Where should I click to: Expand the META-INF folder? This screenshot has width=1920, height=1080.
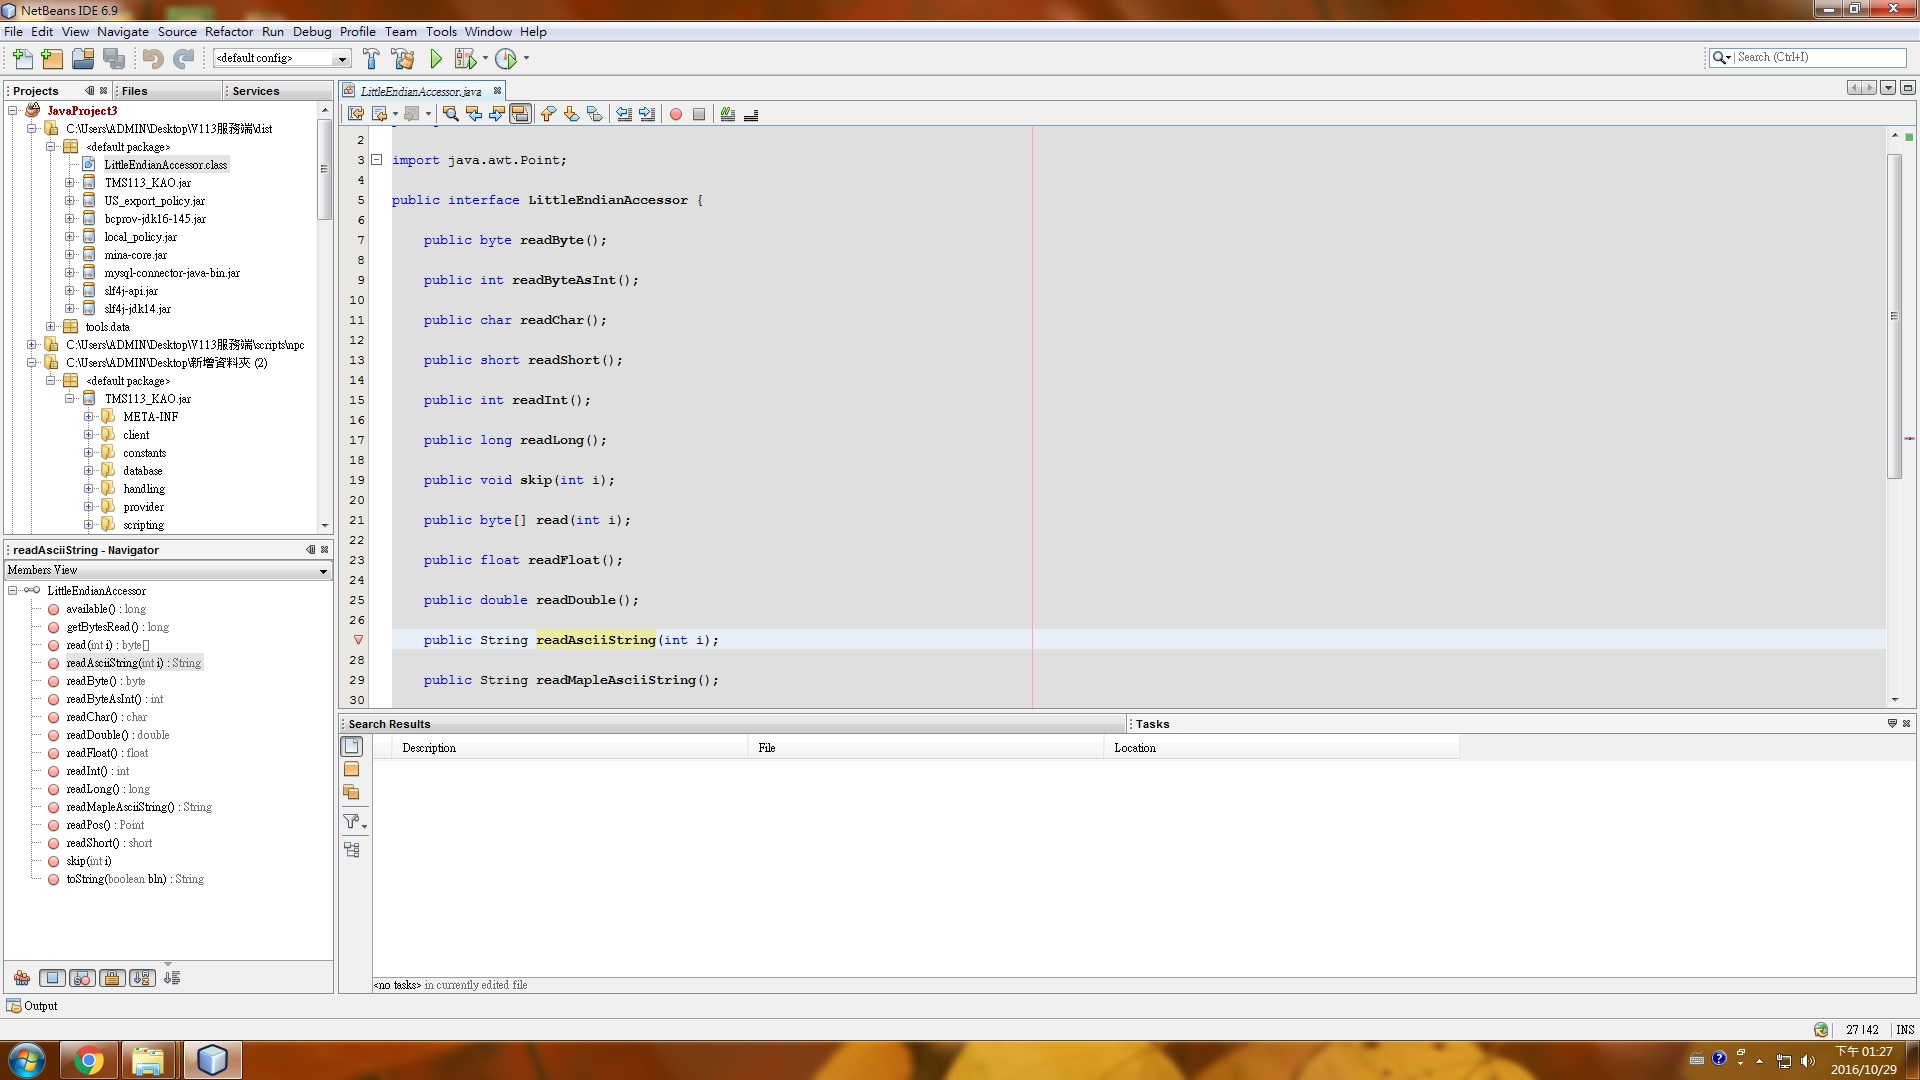pyautogui.click(x=89, y=417)
